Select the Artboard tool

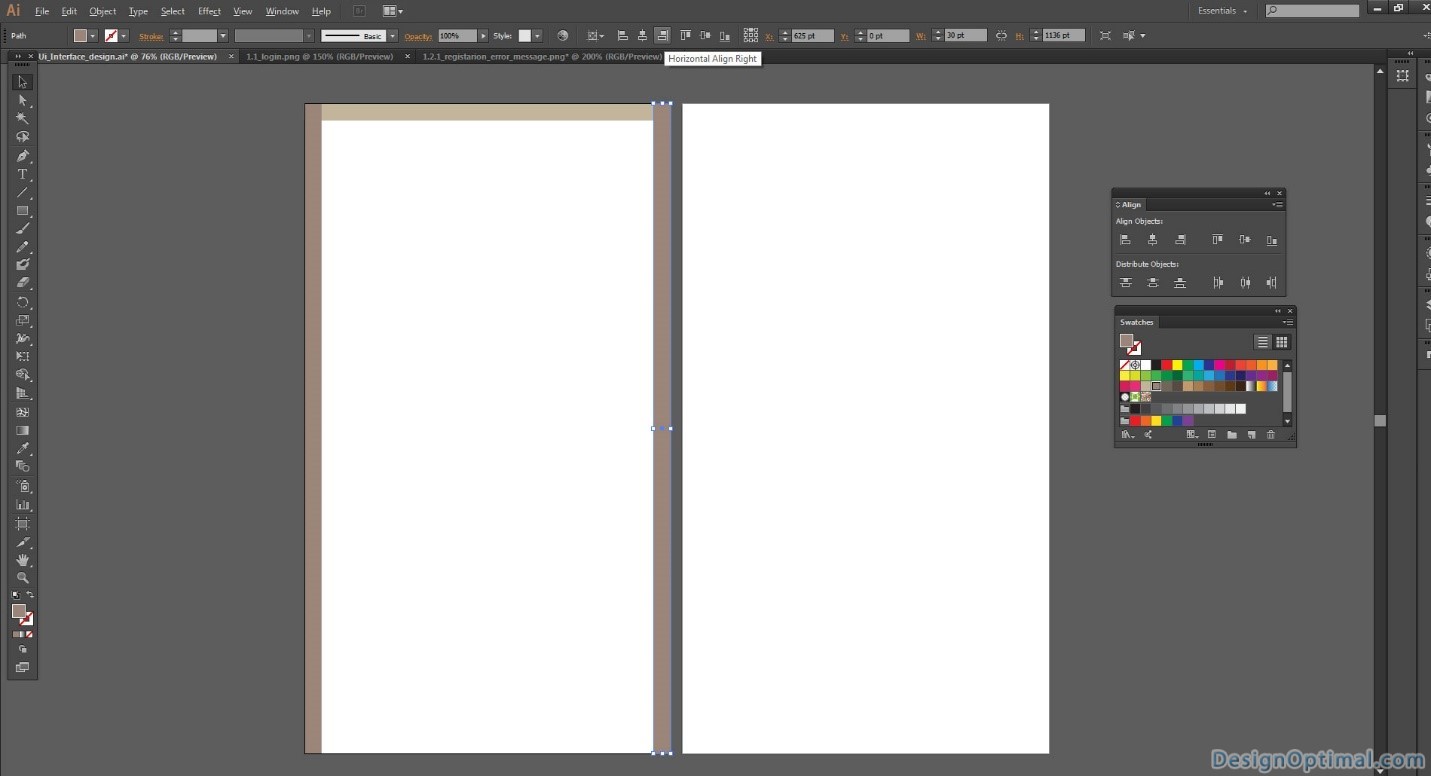[22, 524]
